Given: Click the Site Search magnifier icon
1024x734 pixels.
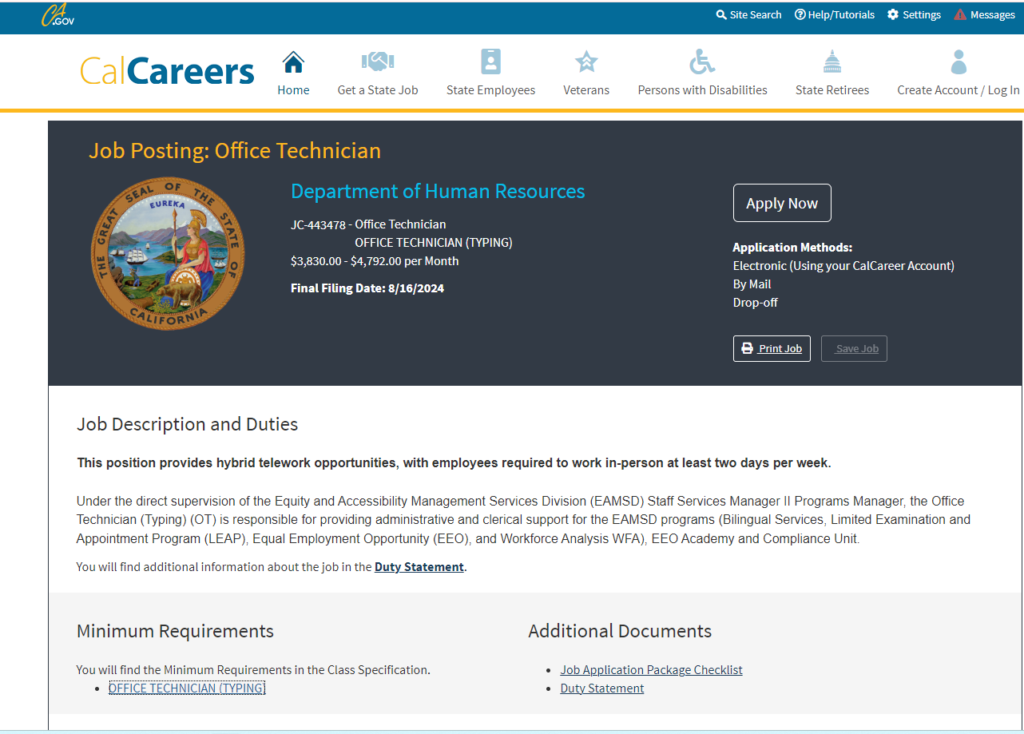Looking at the screenshot, I should point(721,14).
